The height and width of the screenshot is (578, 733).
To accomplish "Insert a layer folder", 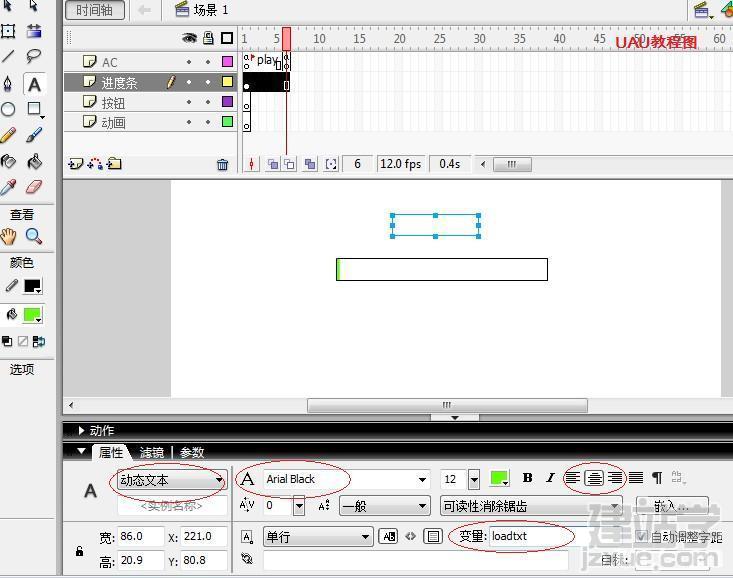I will (114, 164).
